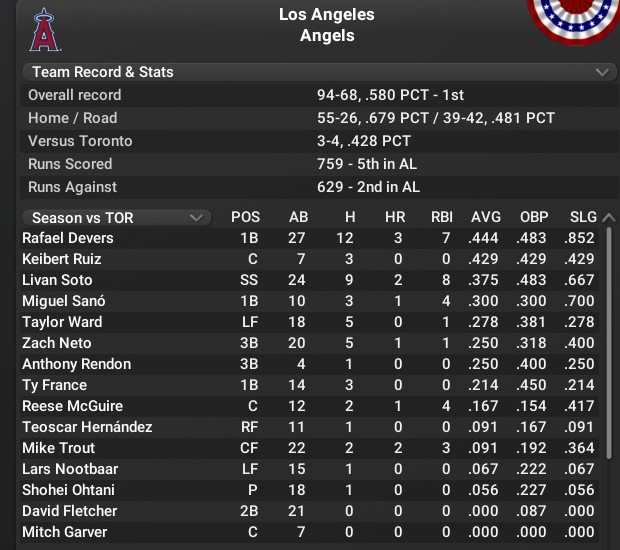Sort by the AVG column header

pos(485,217)
